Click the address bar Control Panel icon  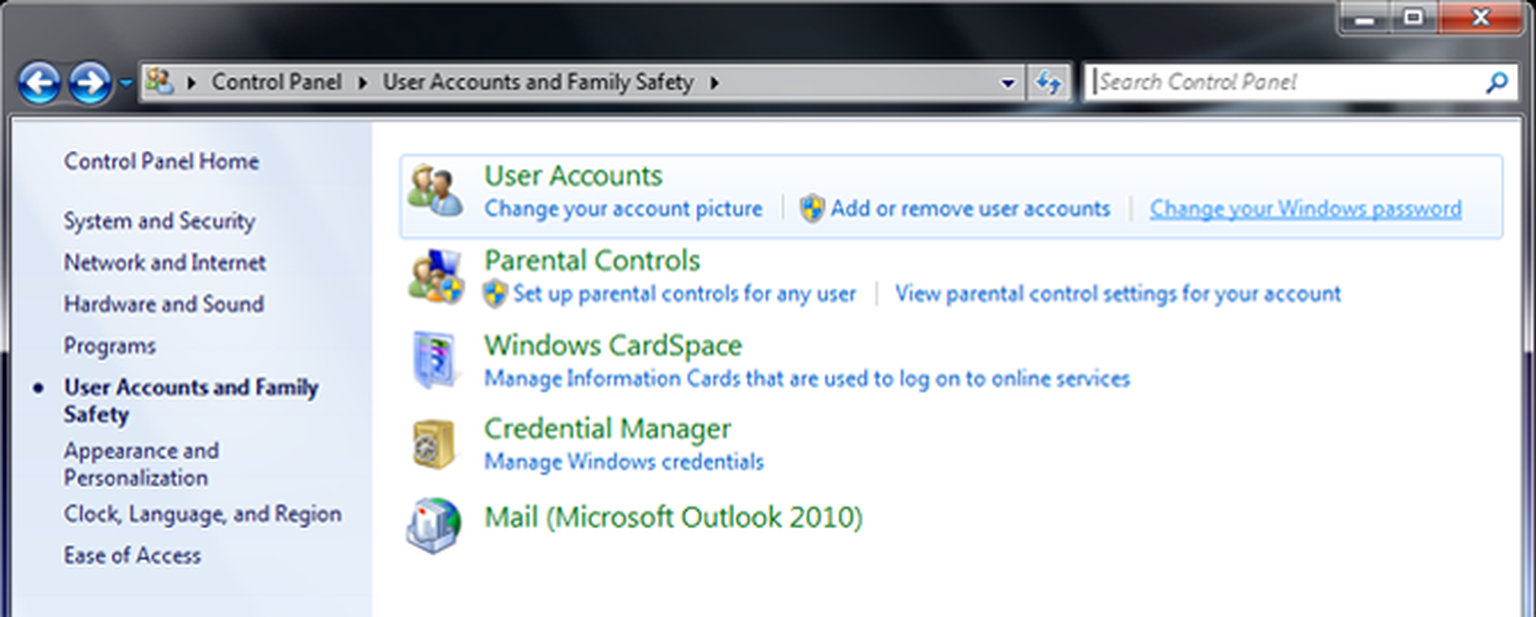coord(160,82)
